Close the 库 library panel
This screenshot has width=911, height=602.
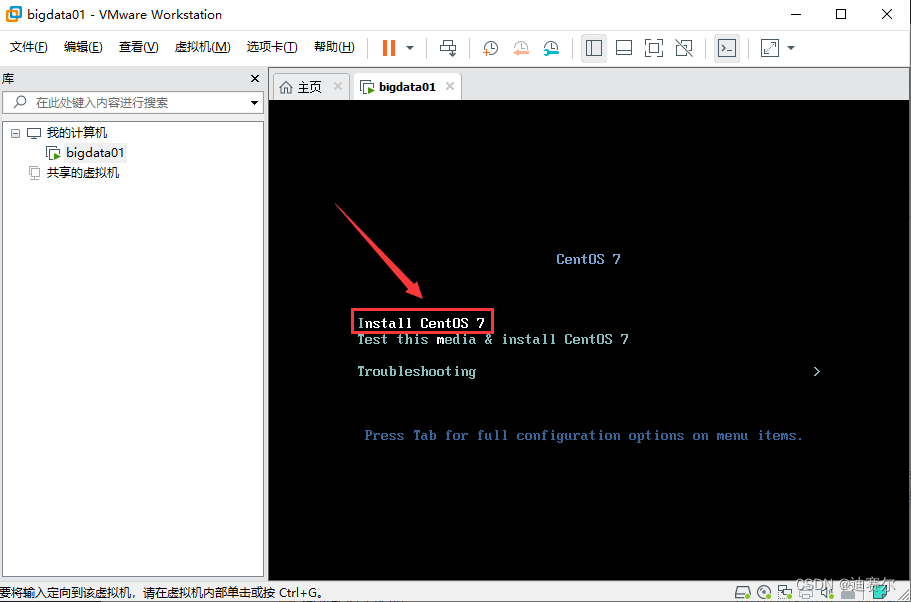pos(254,78)
